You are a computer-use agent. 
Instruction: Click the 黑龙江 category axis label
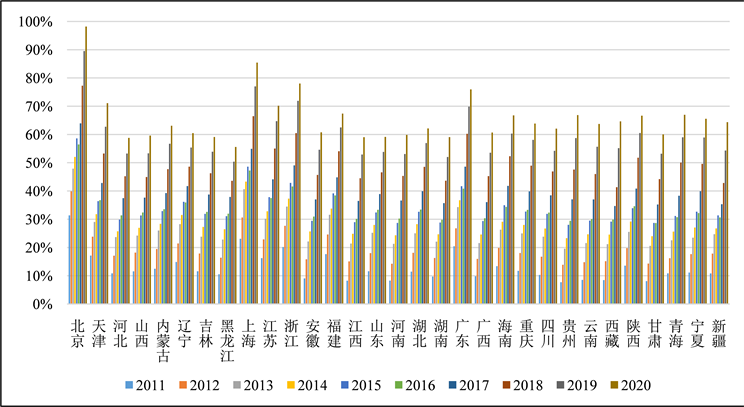click(x=228, y=340)
